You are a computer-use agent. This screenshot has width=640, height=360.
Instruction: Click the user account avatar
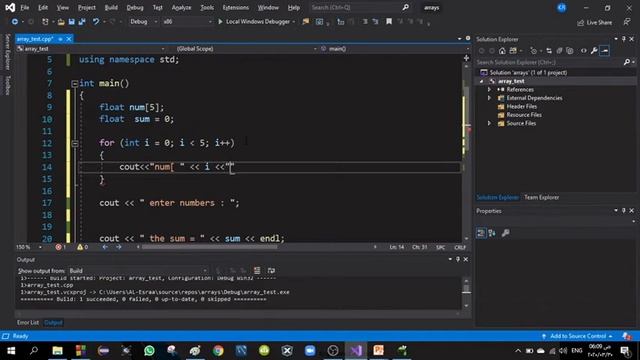click(562, 7)
